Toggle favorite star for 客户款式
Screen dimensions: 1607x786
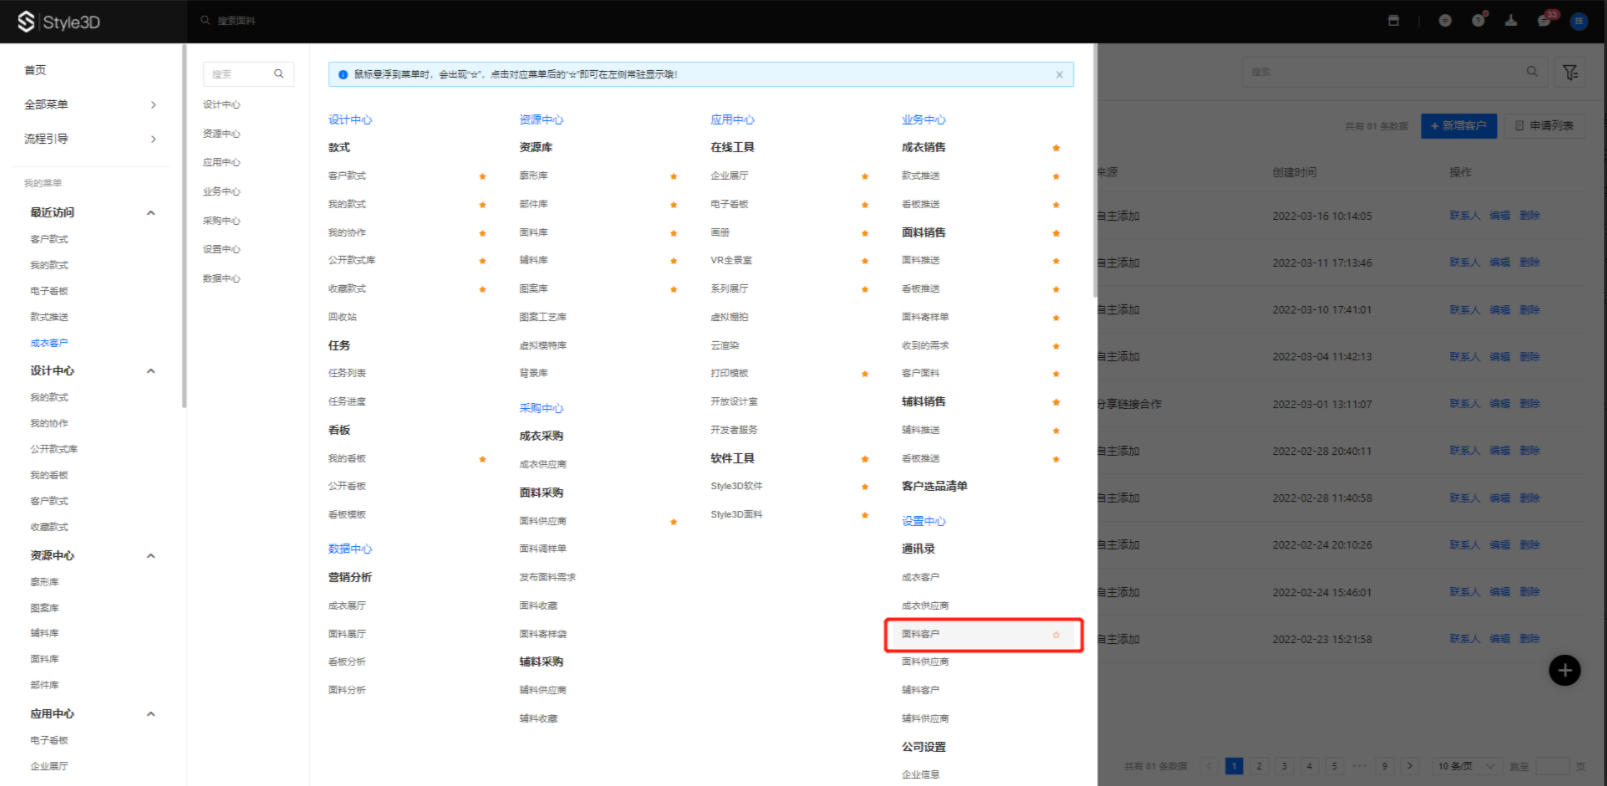(482, 177)
